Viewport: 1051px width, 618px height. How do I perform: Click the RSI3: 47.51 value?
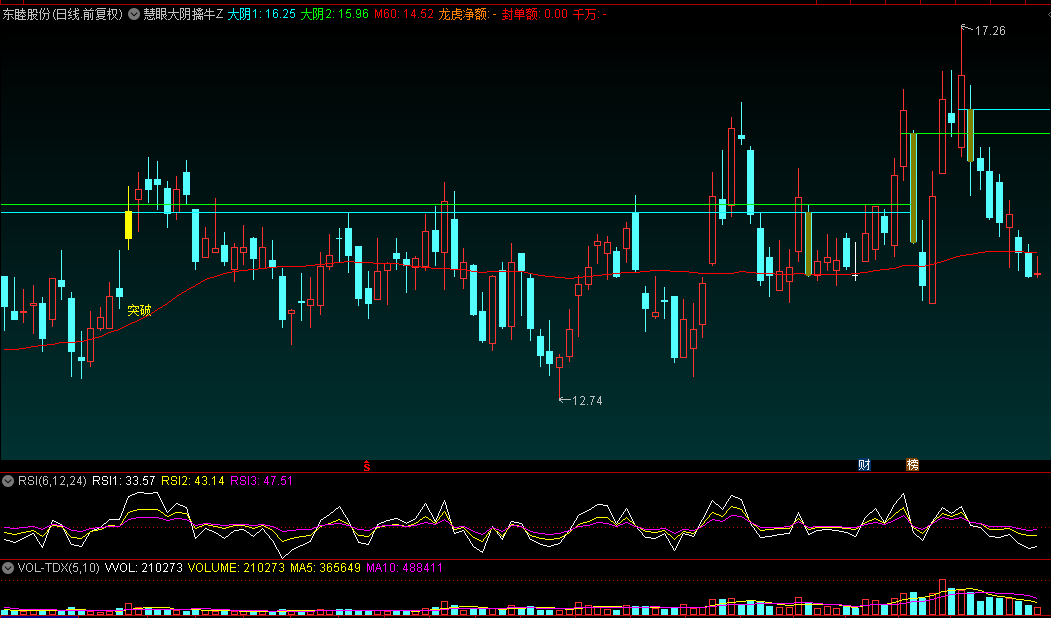click(261, 481)
